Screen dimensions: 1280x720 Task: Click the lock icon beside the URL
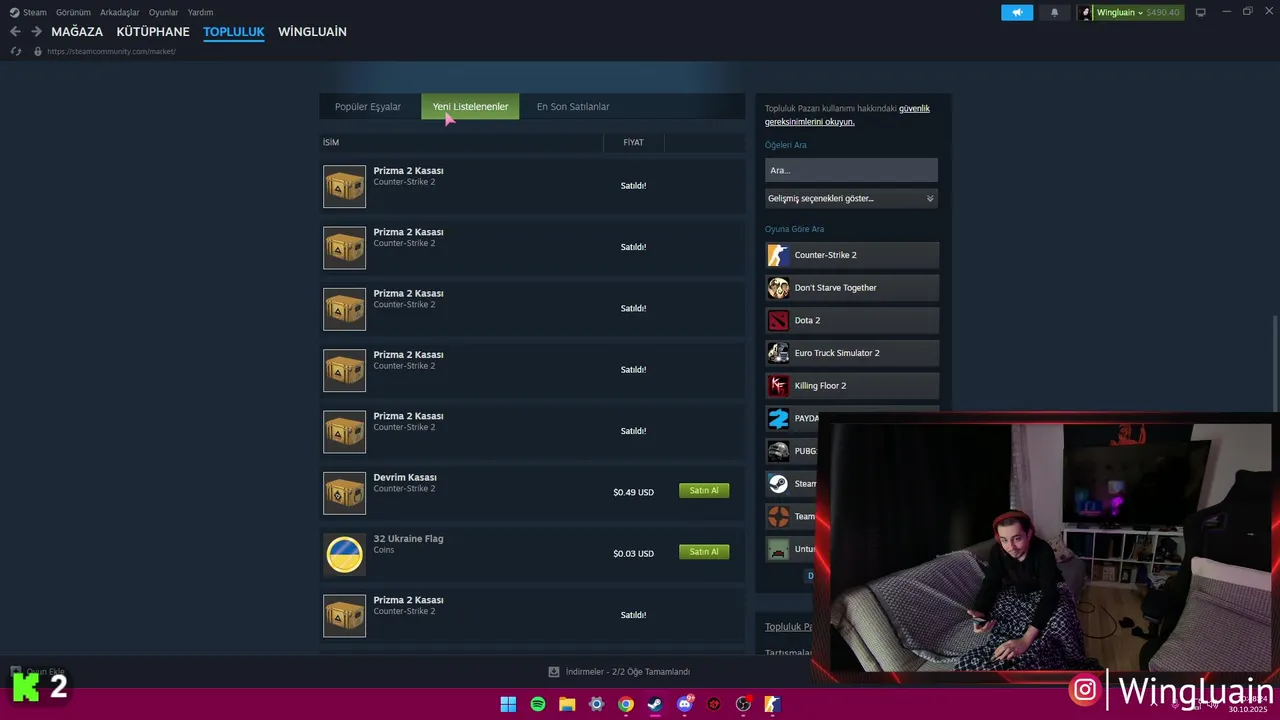click(x=38, y=51)
